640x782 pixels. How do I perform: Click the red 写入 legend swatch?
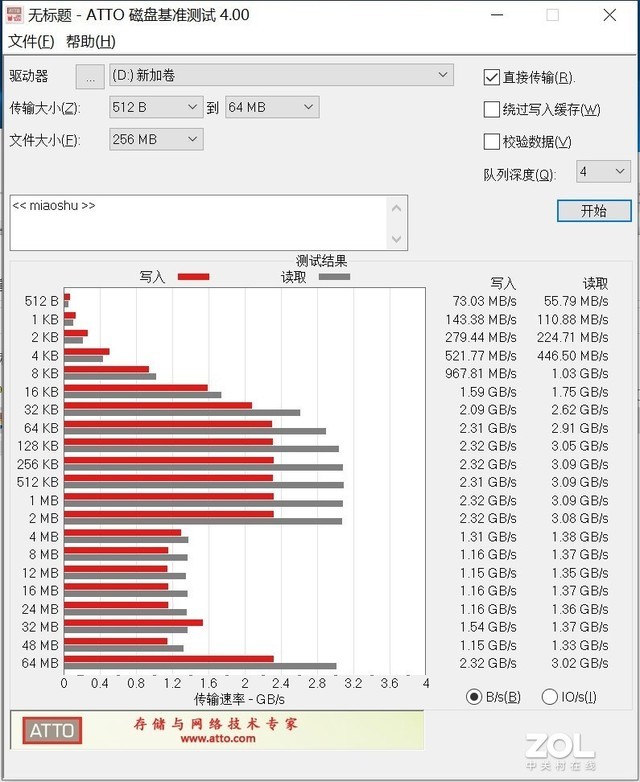pos(194,277)
